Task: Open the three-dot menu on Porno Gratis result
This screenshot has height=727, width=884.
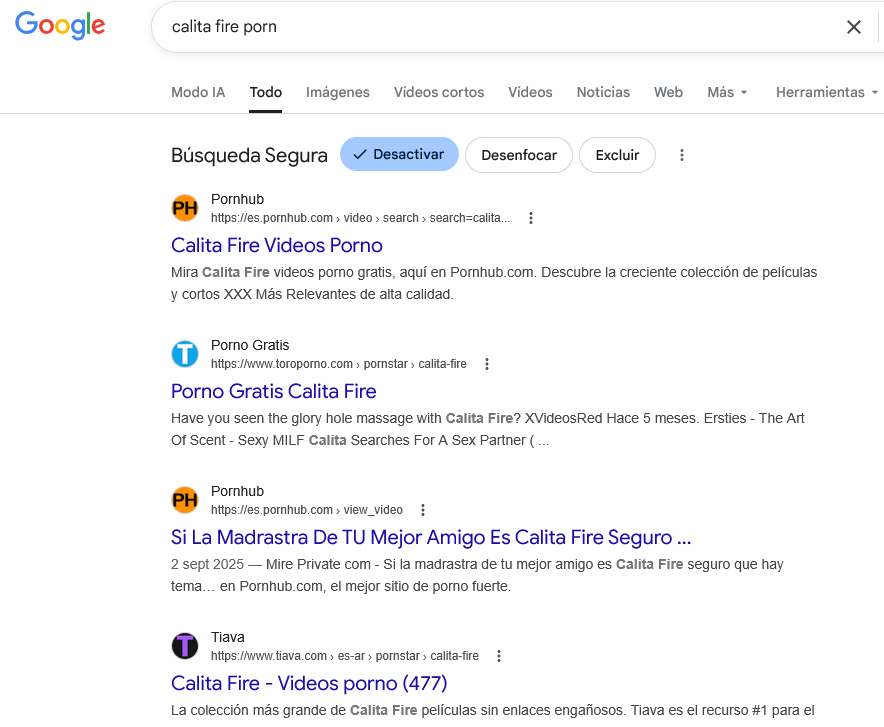Action: (486, 363)
